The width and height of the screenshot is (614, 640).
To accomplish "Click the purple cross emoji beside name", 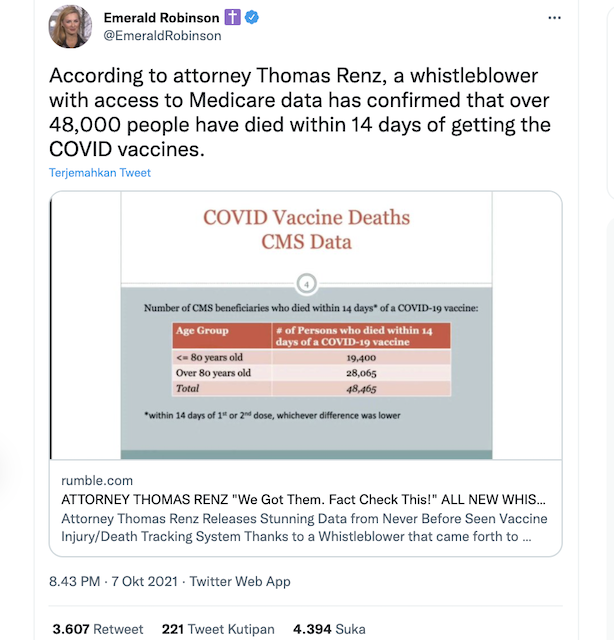I will (233, 18).
